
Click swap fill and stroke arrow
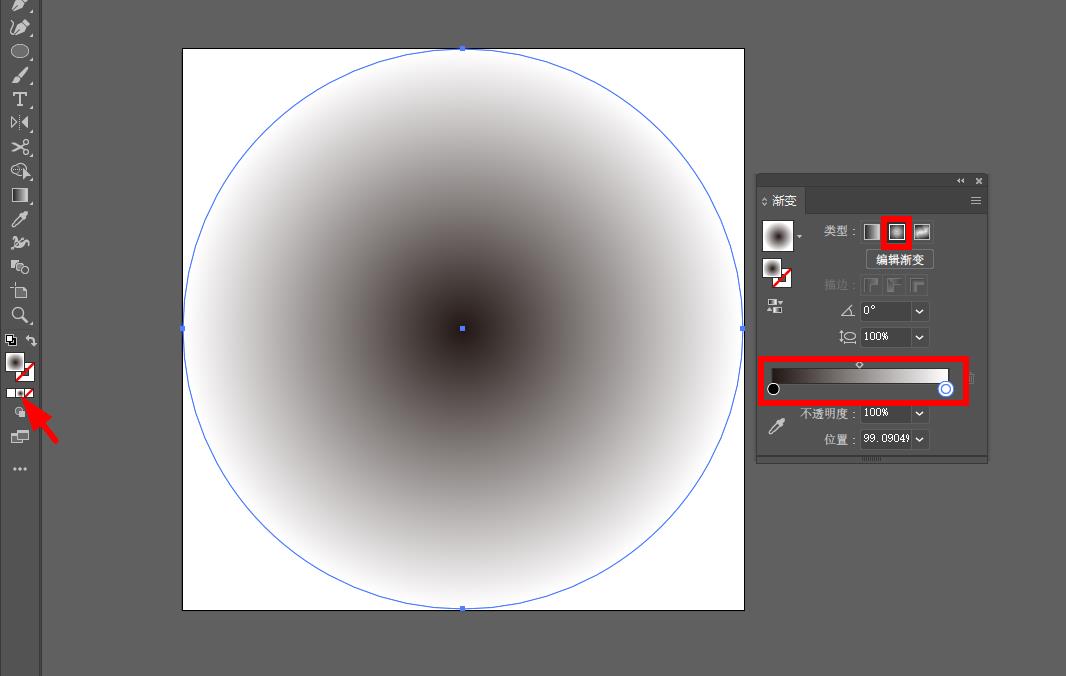31,340
